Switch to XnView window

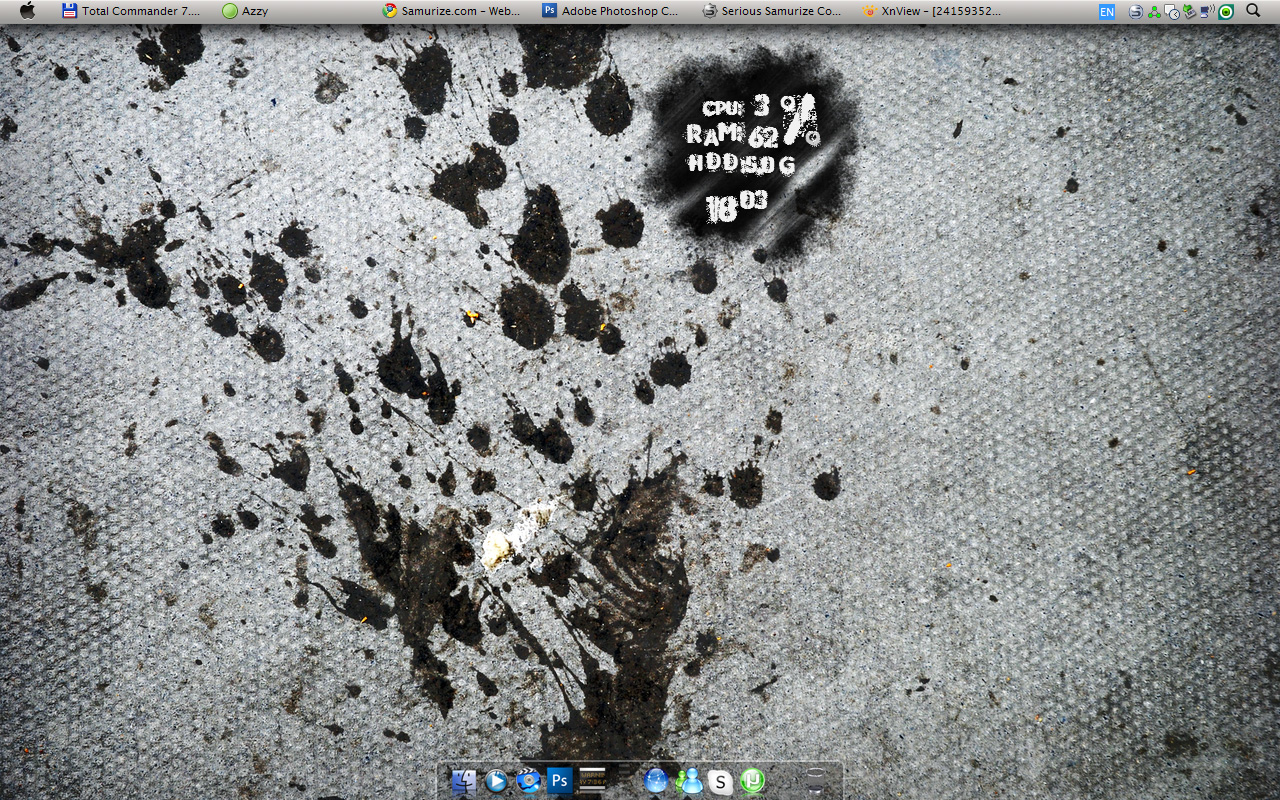931,11
